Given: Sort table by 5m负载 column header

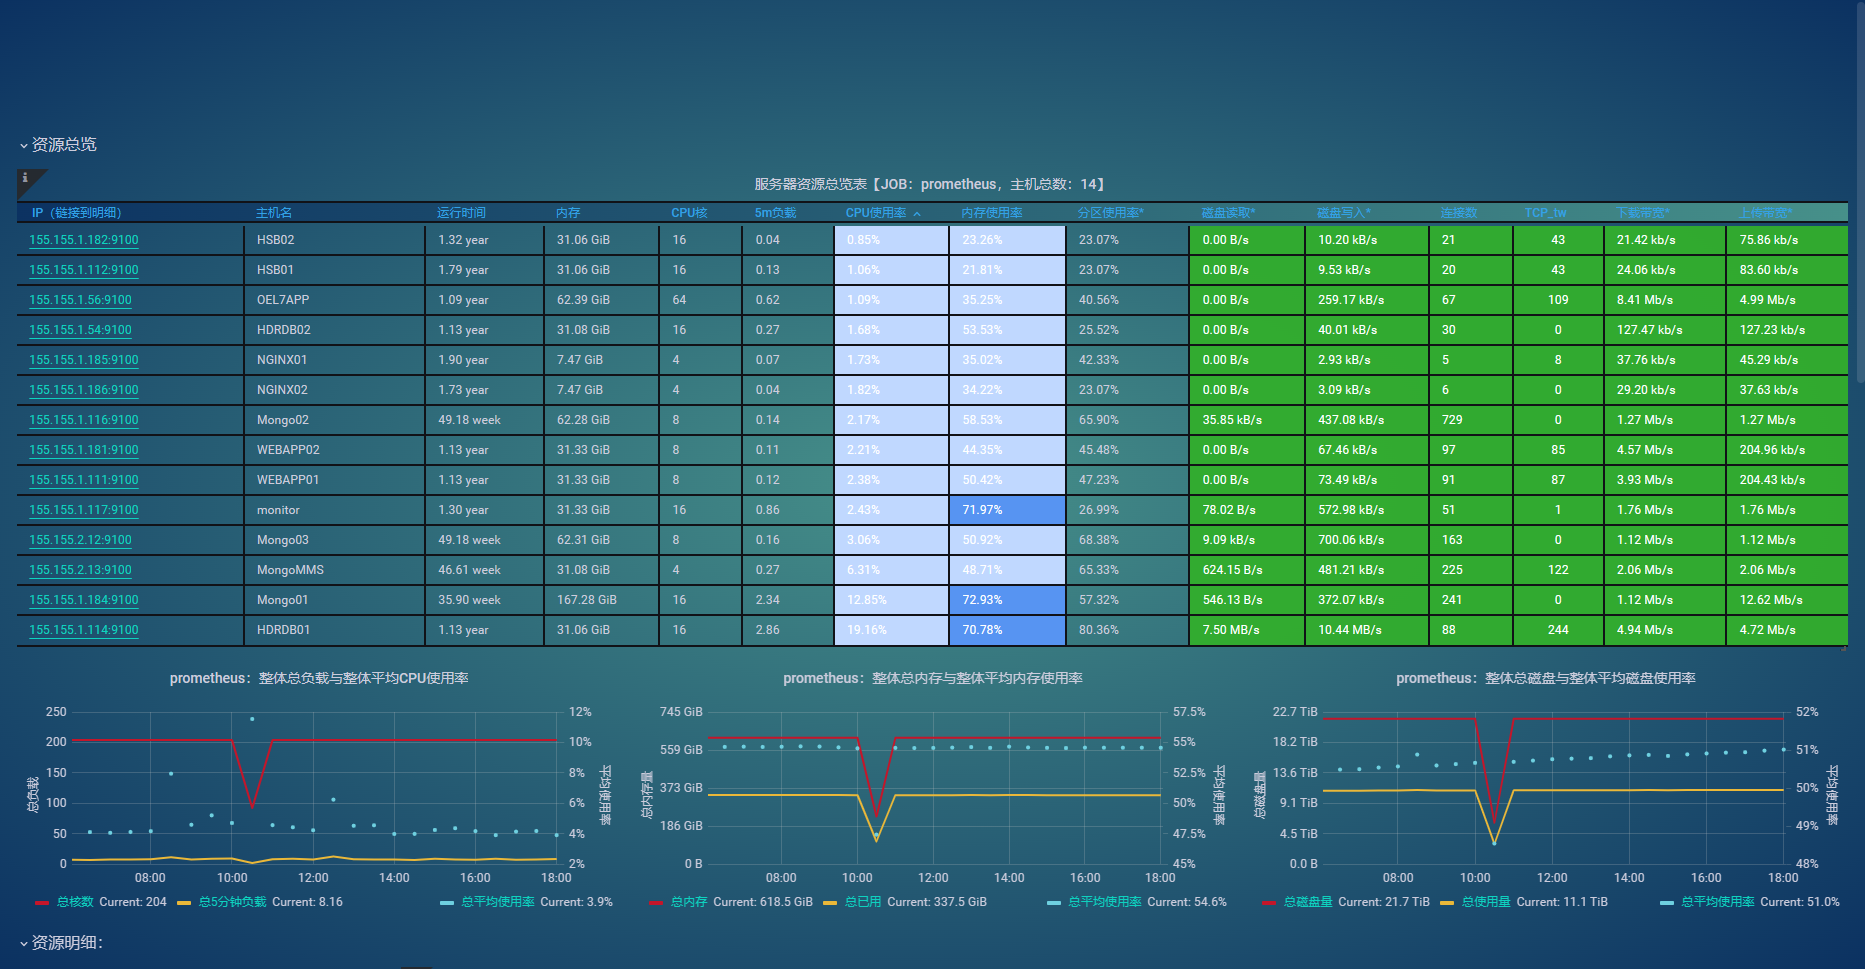Looking at the screenshot, I should (x=775, y=213).
